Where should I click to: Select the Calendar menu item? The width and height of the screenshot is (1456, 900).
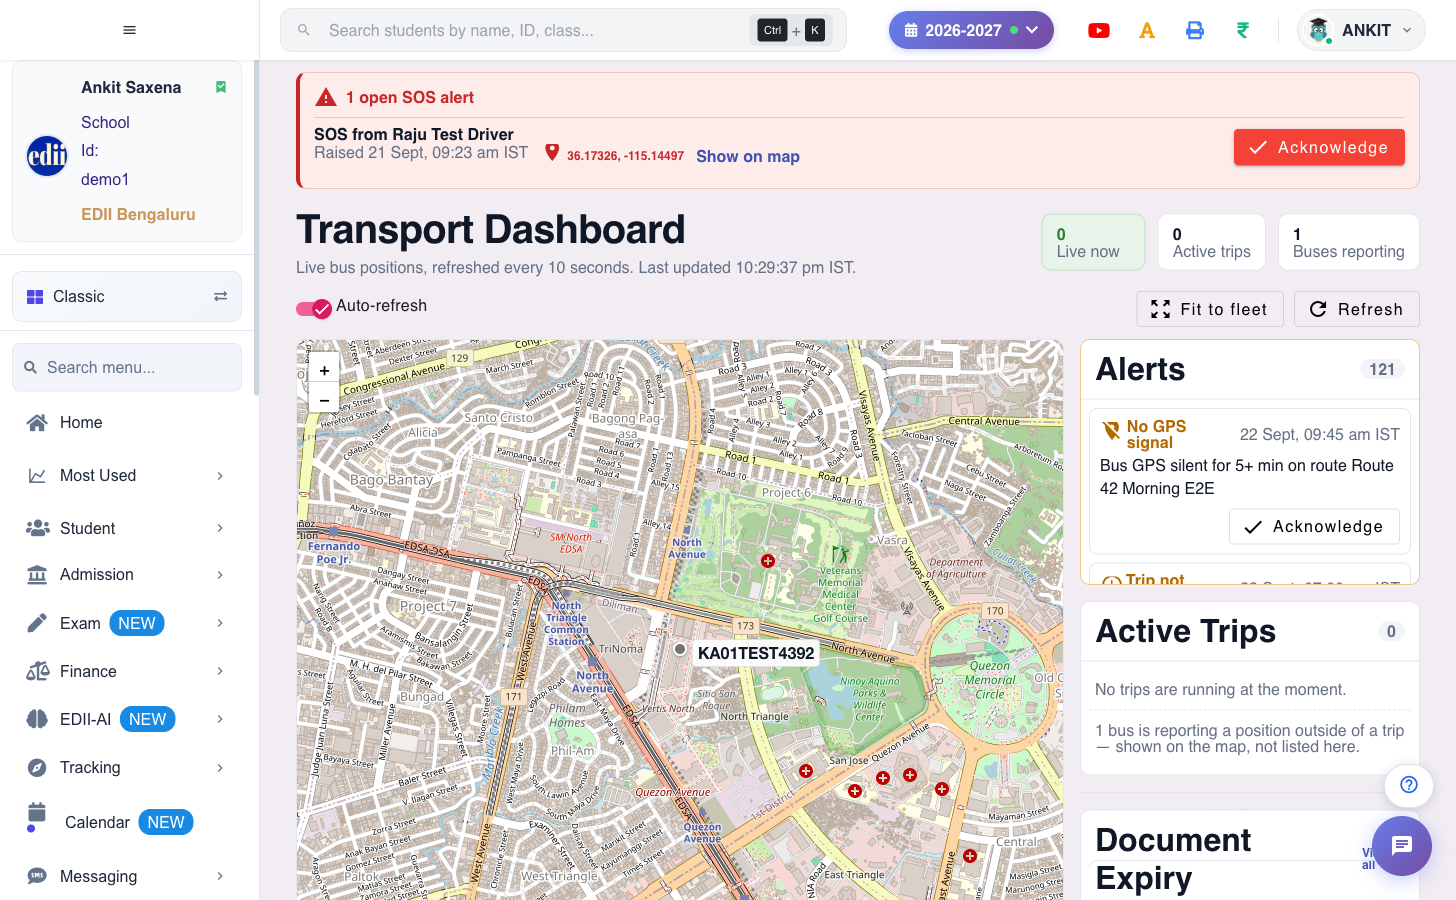127,822
